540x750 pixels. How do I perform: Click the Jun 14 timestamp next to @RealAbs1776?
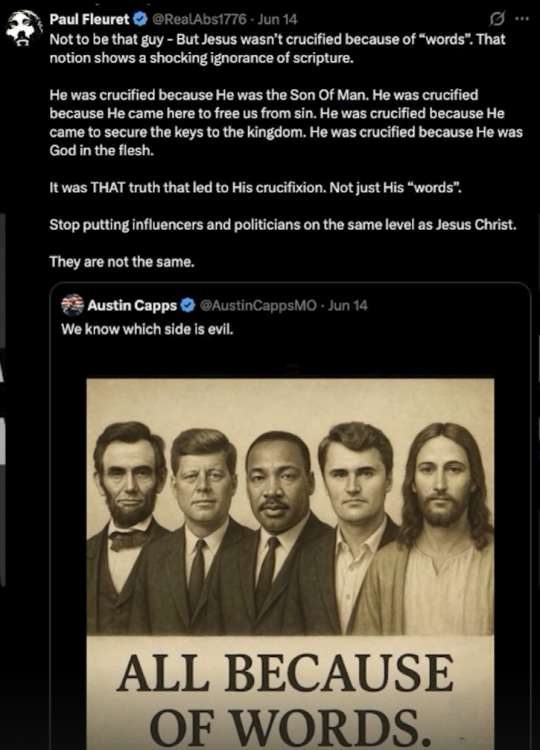(277, 19)
